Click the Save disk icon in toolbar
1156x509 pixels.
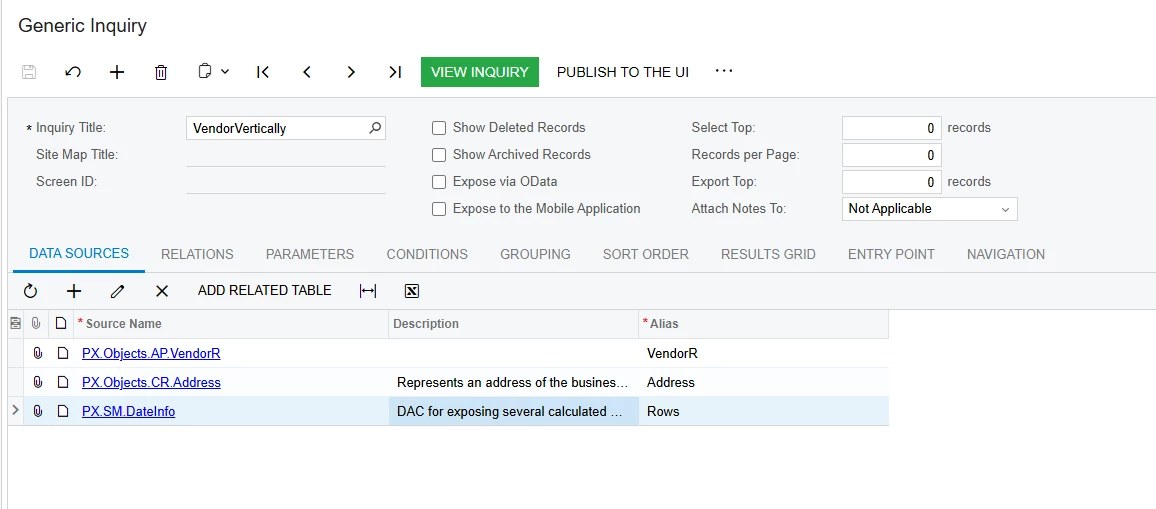coord(29,72)
